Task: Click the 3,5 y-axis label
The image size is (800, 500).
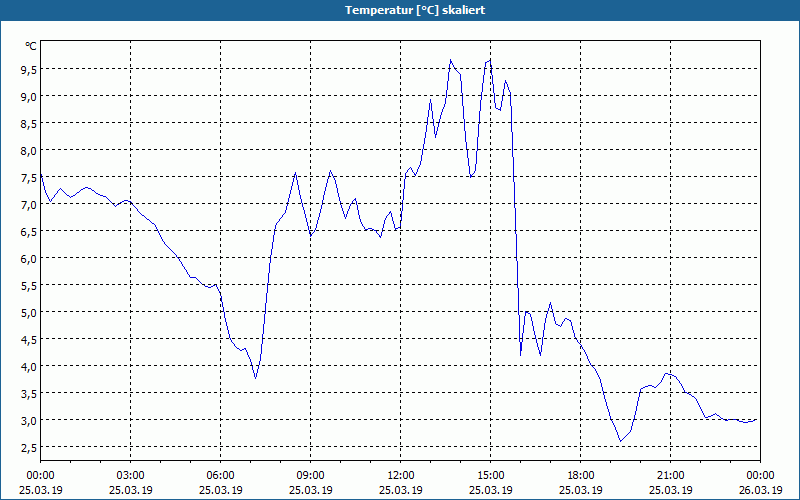Action: click(28, 394)
